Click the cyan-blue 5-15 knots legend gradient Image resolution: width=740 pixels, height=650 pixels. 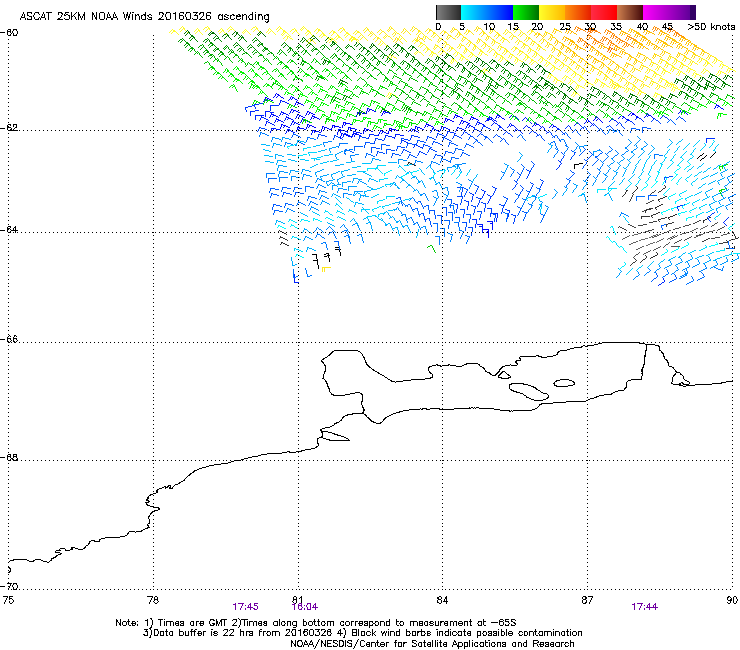(x=487, y=12)
